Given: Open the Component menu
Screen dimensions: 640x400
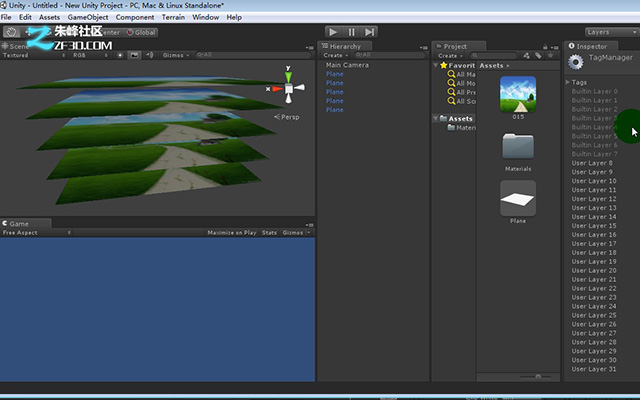Looking at the screenshot, I should tap(135, 17).
